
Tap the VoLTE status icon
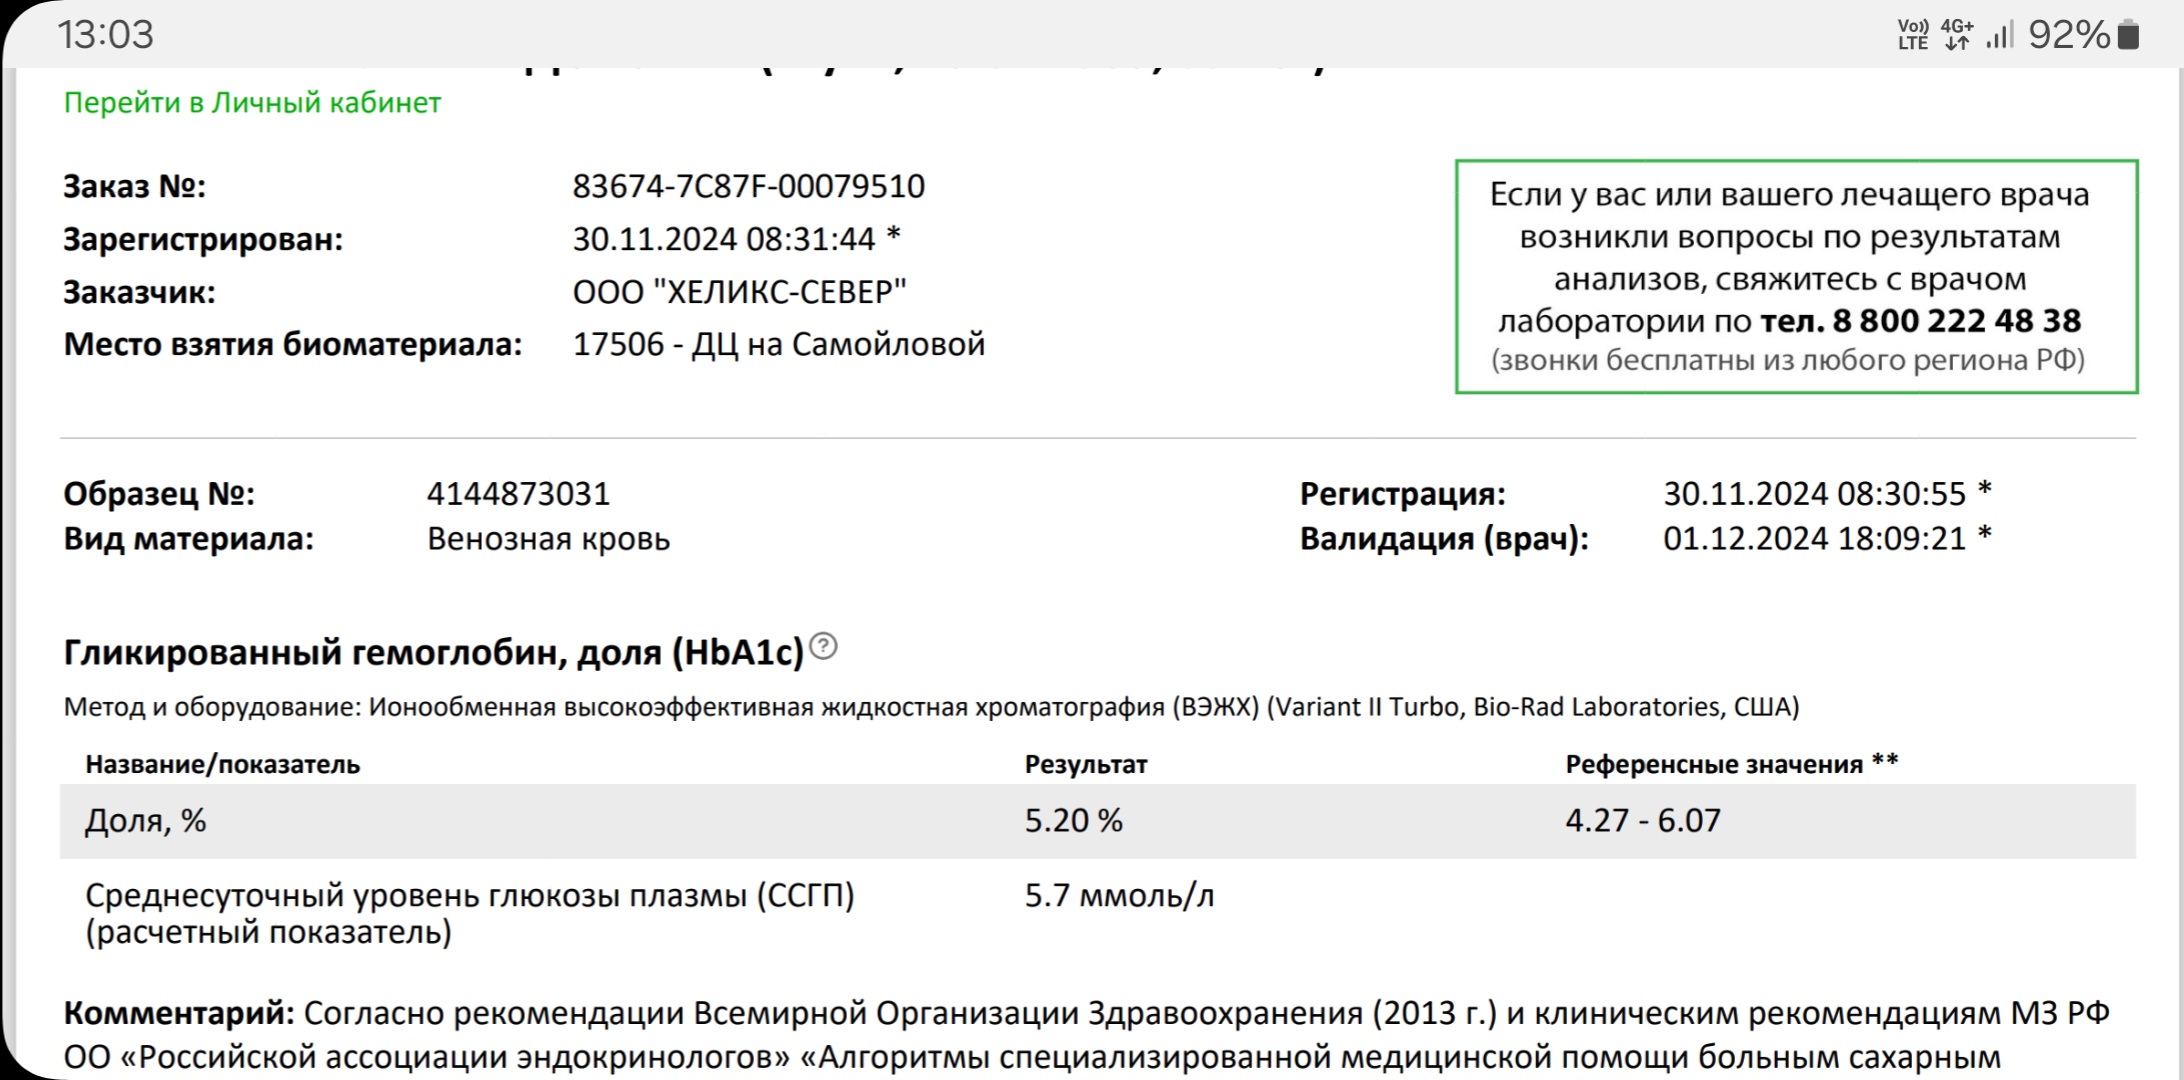(x=1912, y=35)
